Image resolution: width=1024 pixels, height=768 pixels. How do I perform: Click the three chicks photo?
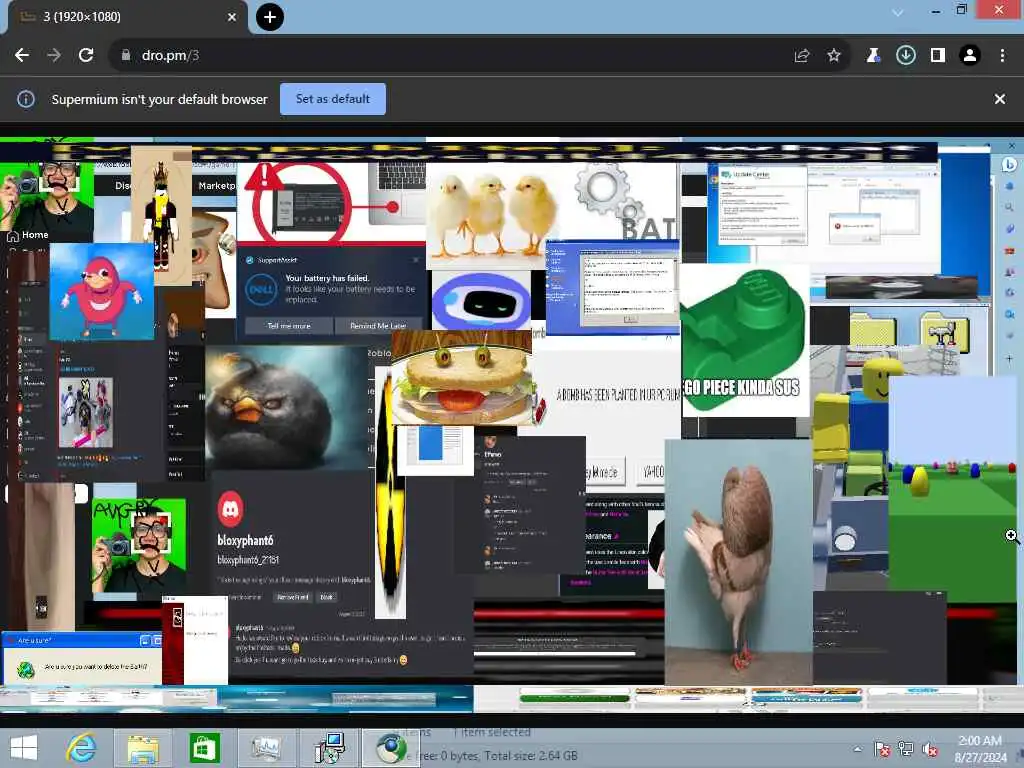point(491,214)
